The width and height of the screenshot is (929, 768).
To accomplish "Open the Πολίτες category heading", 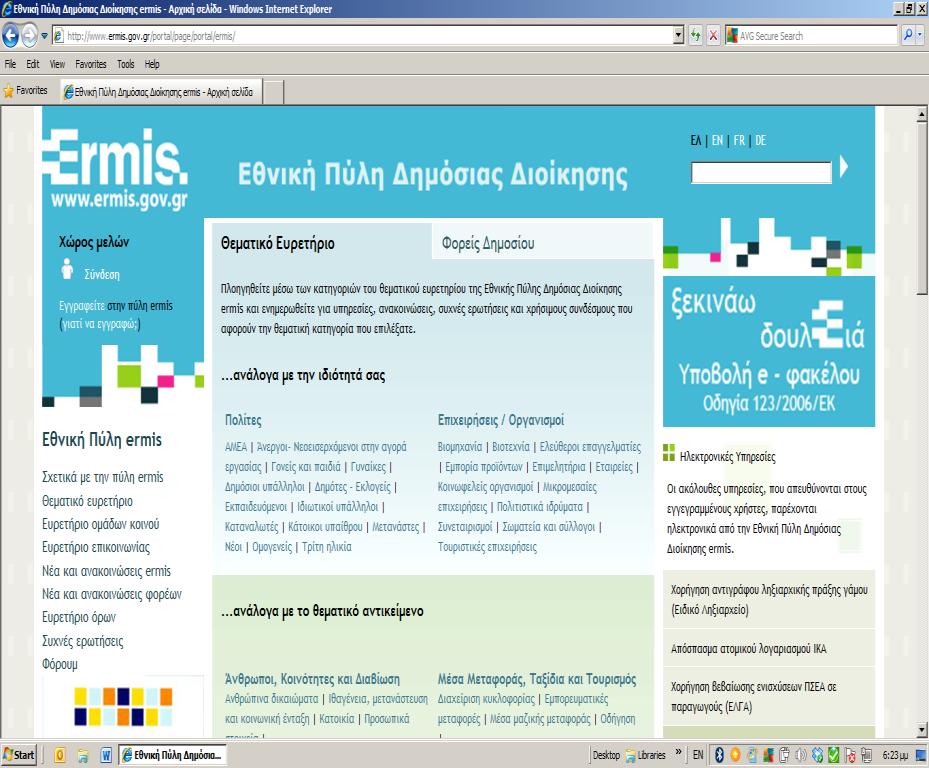I will click(x=243, y=420).
